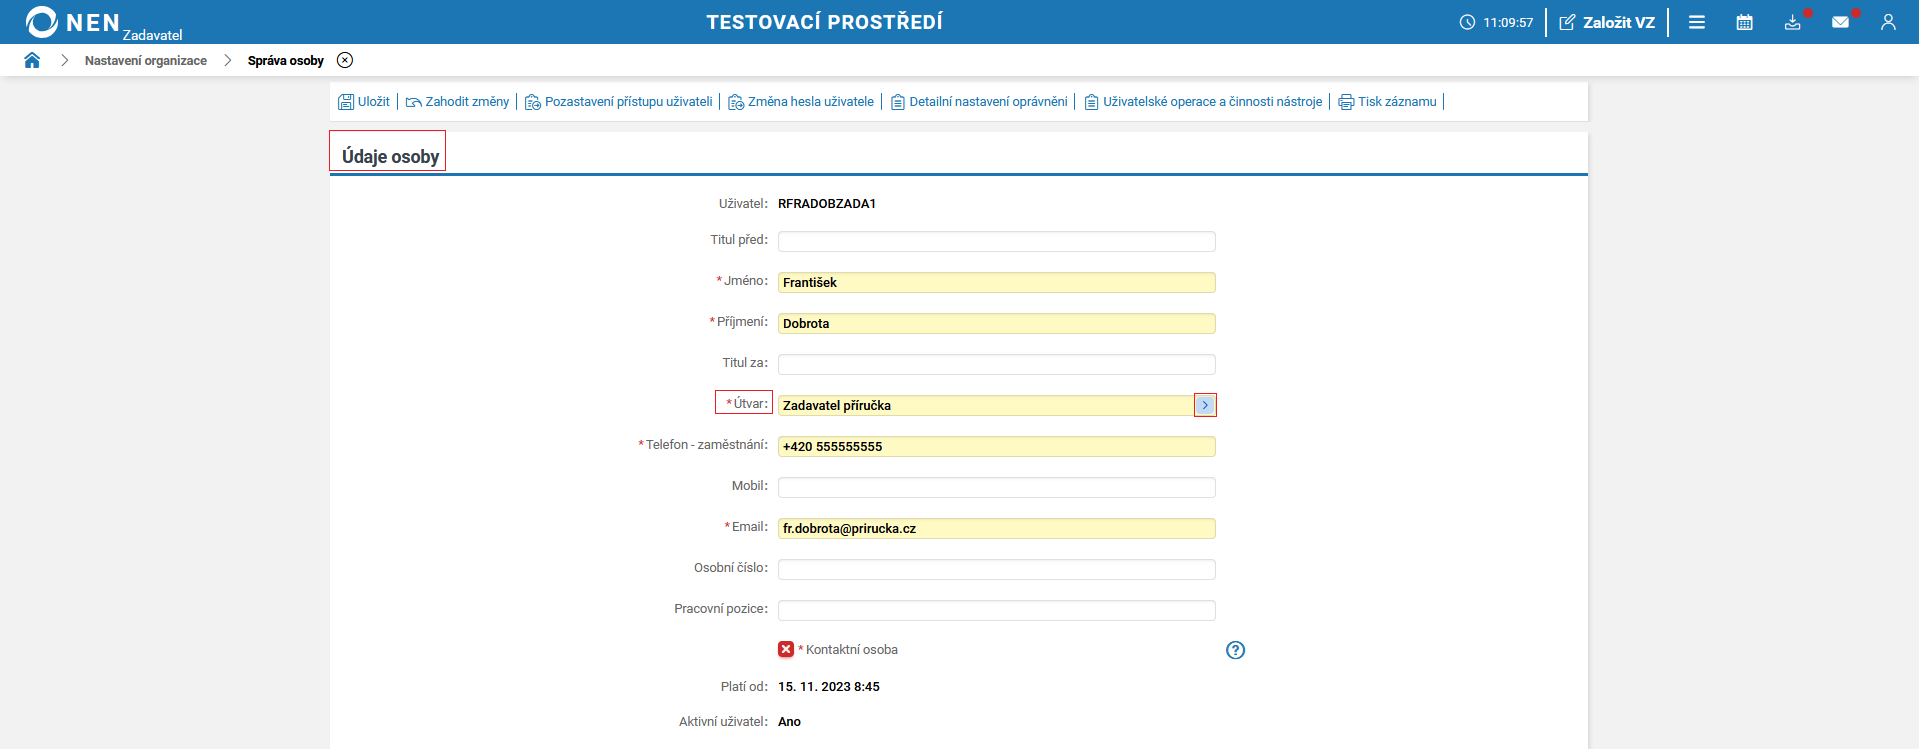This screenshot has width=1919, height=749.
Task: Close the Správa osoby breadcrumb tab
Action: point(345,60)
